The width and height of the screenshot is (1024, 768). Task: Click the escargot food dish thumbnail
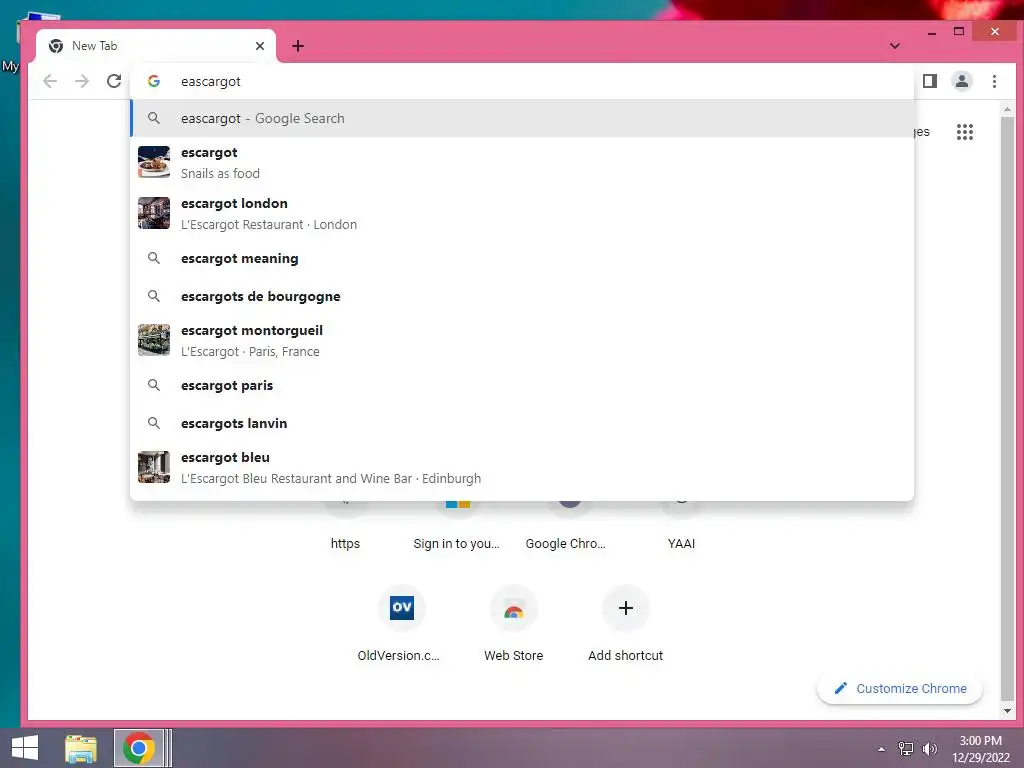click(x=154, y=162)
